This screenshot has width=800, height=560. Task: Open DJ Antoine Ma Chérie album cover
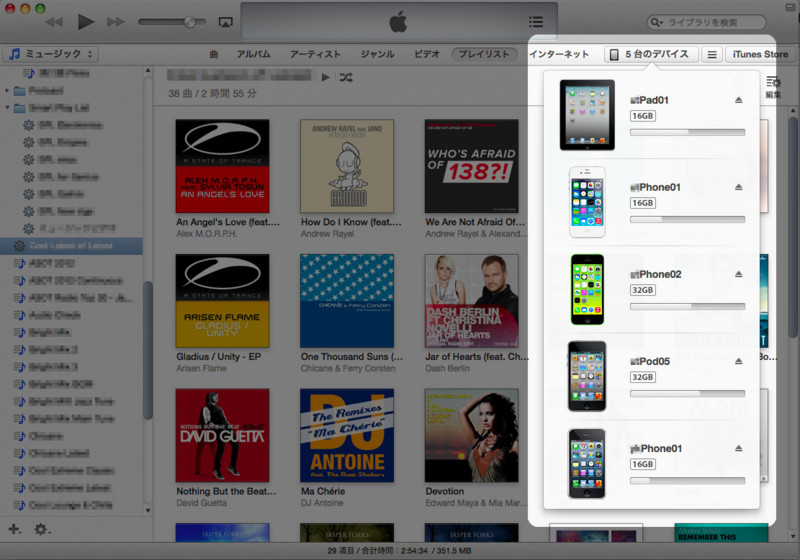tap(347, 436)
